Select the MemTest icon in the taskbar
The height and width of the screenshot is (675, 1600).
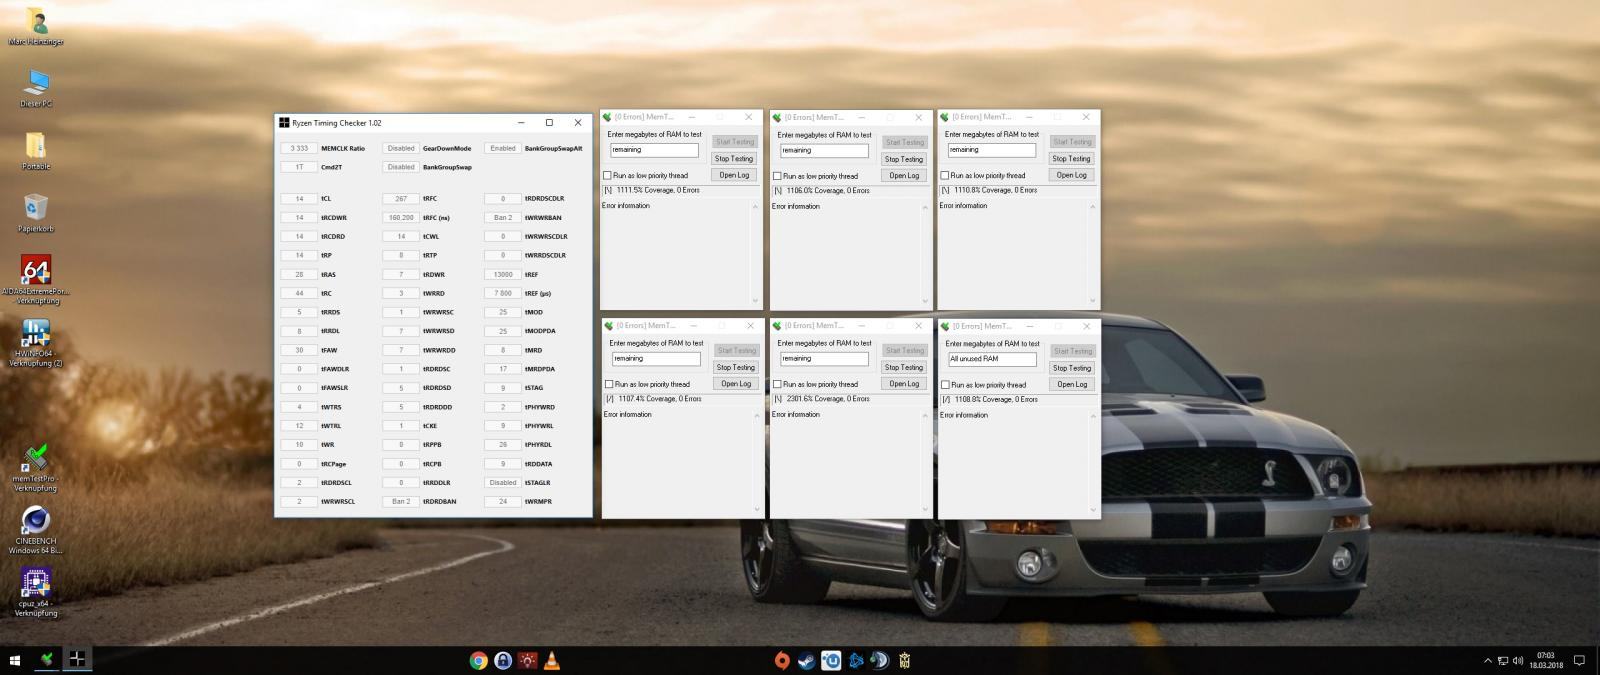pyautogui.click(x=46, y=660)
